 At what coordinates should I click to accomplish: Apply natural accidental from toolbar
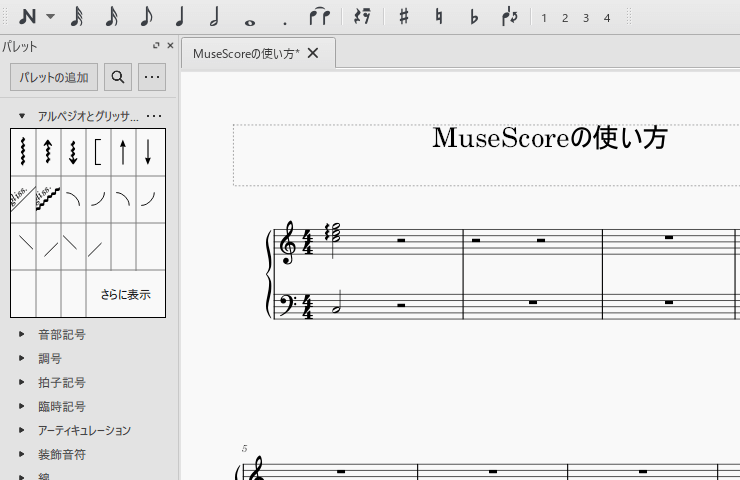439,17
